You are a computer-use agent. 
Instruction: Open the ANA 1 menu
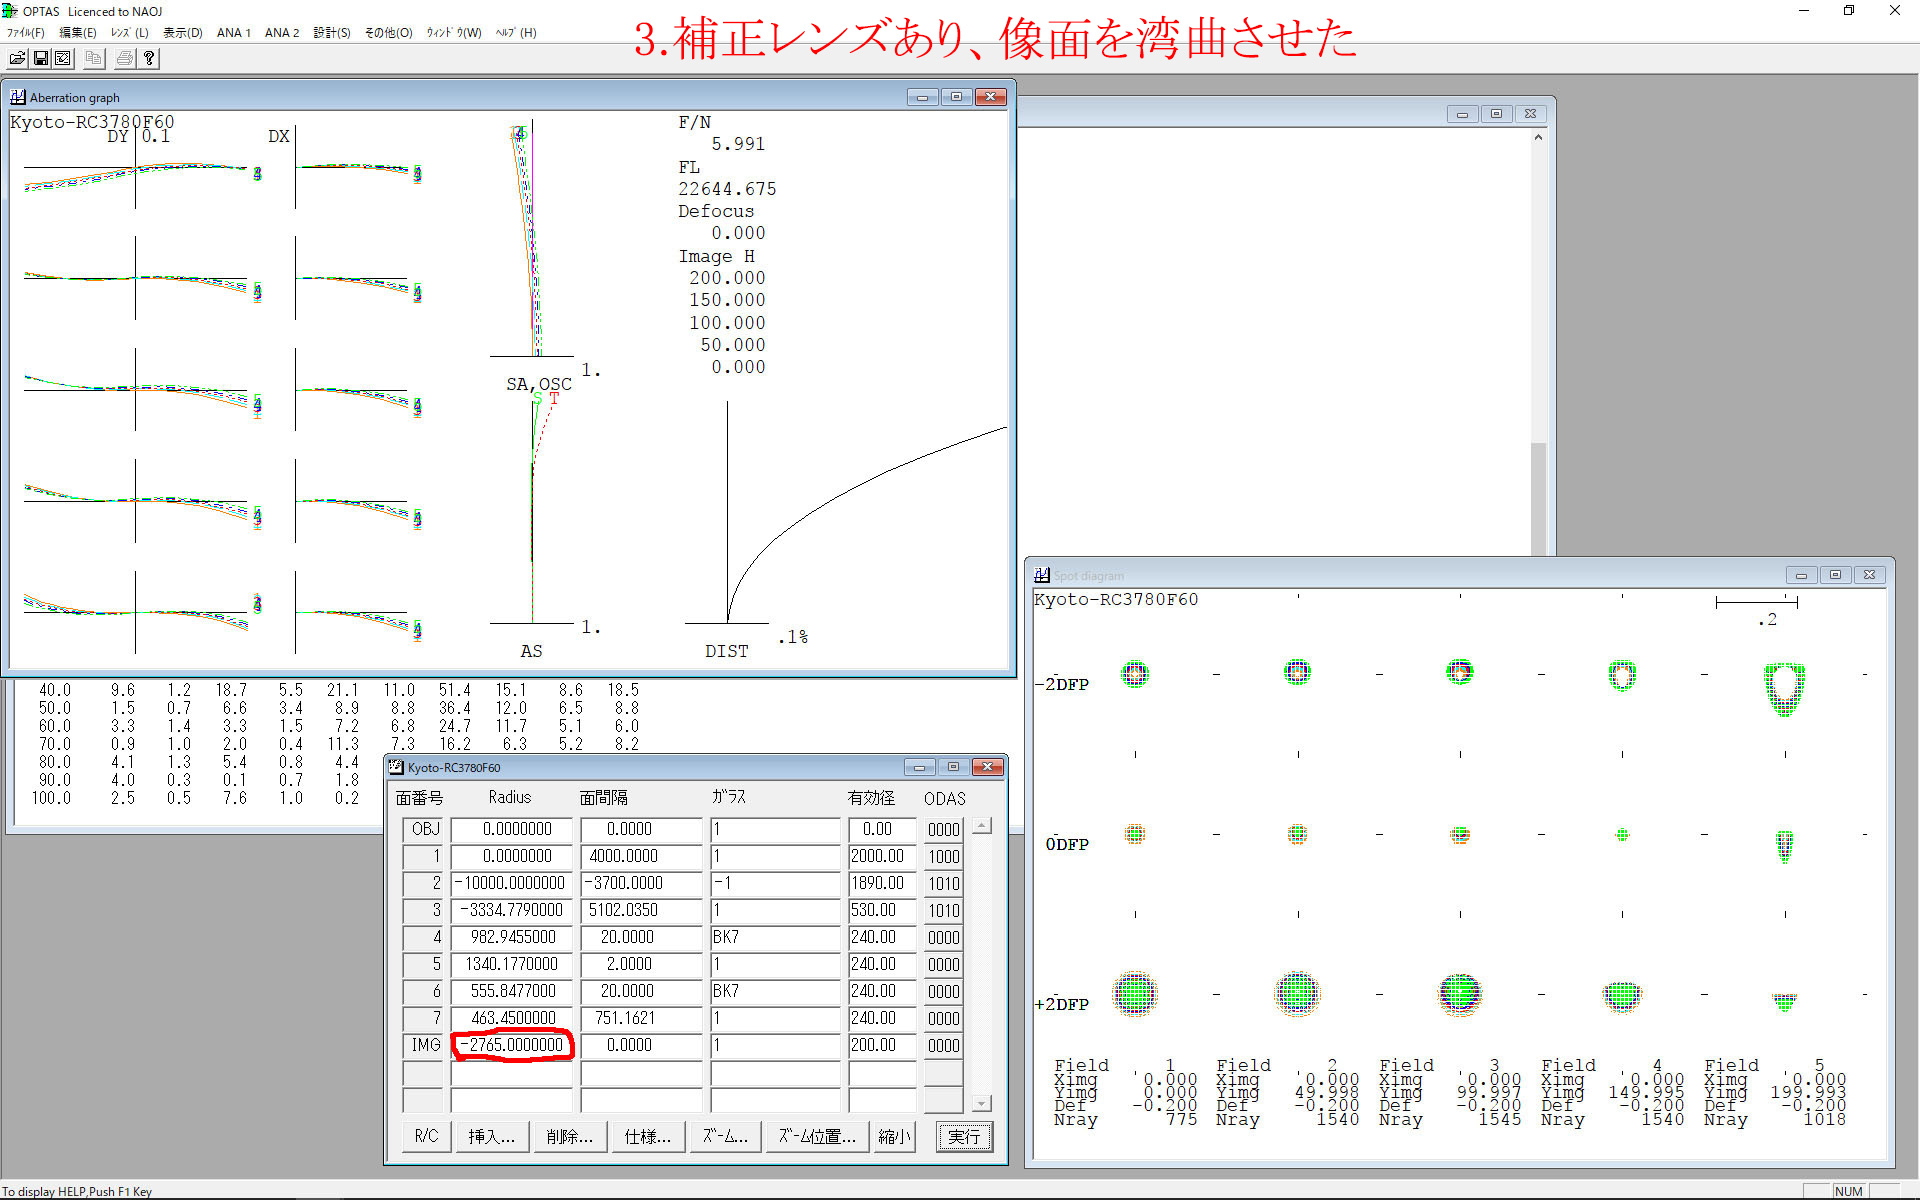click(x=233, y=33)
